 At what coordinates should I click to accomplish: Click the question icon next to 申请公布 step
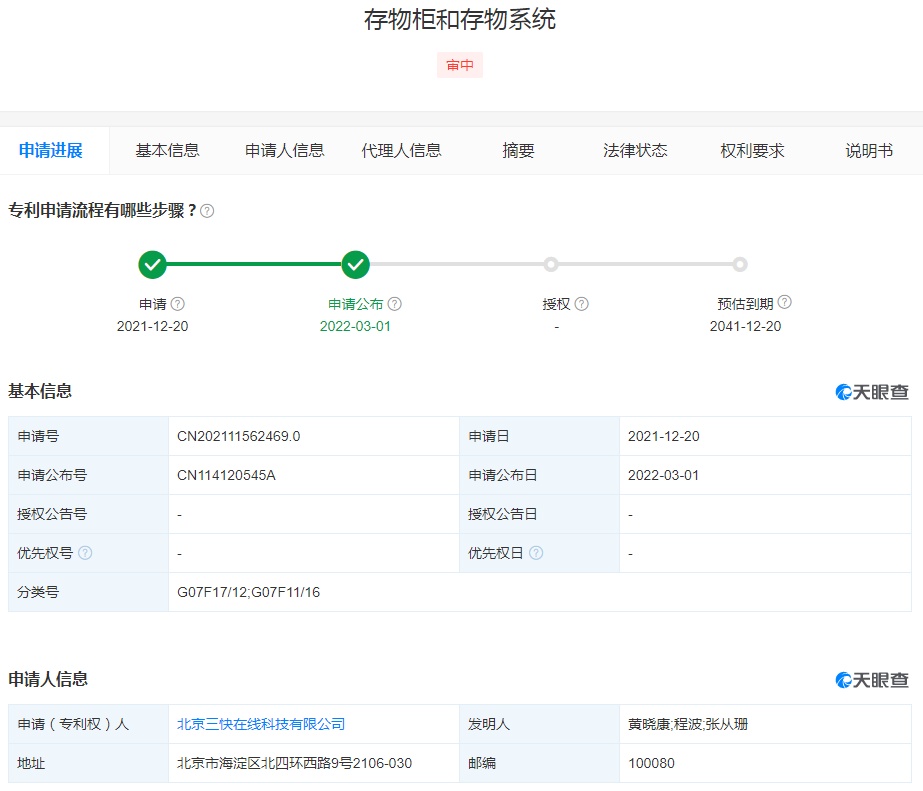coord(394,304)
